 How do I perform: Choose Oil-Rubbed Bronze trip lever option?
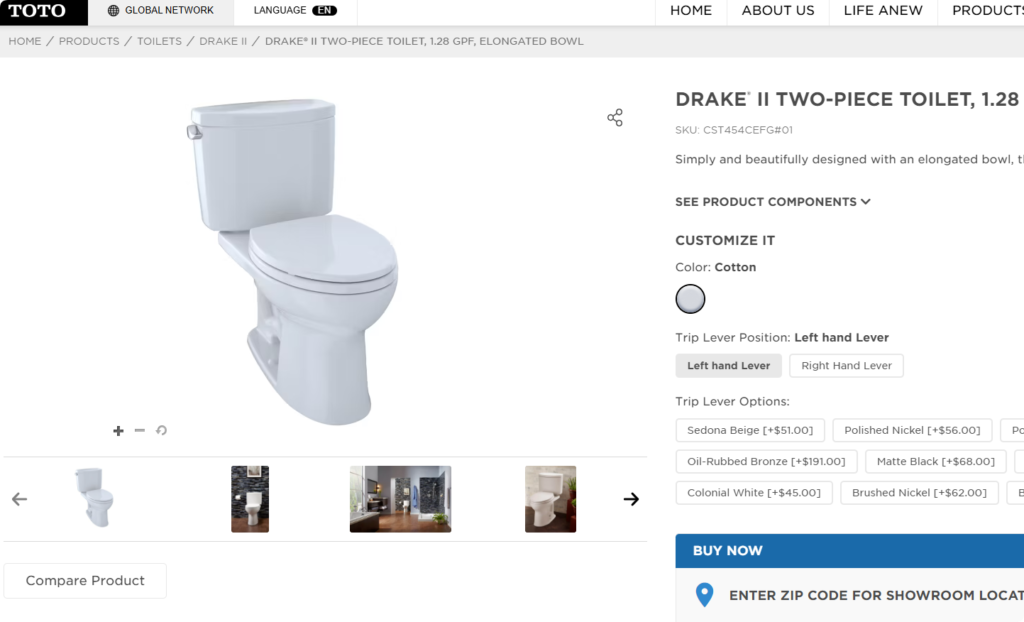(x=766, y=461)
